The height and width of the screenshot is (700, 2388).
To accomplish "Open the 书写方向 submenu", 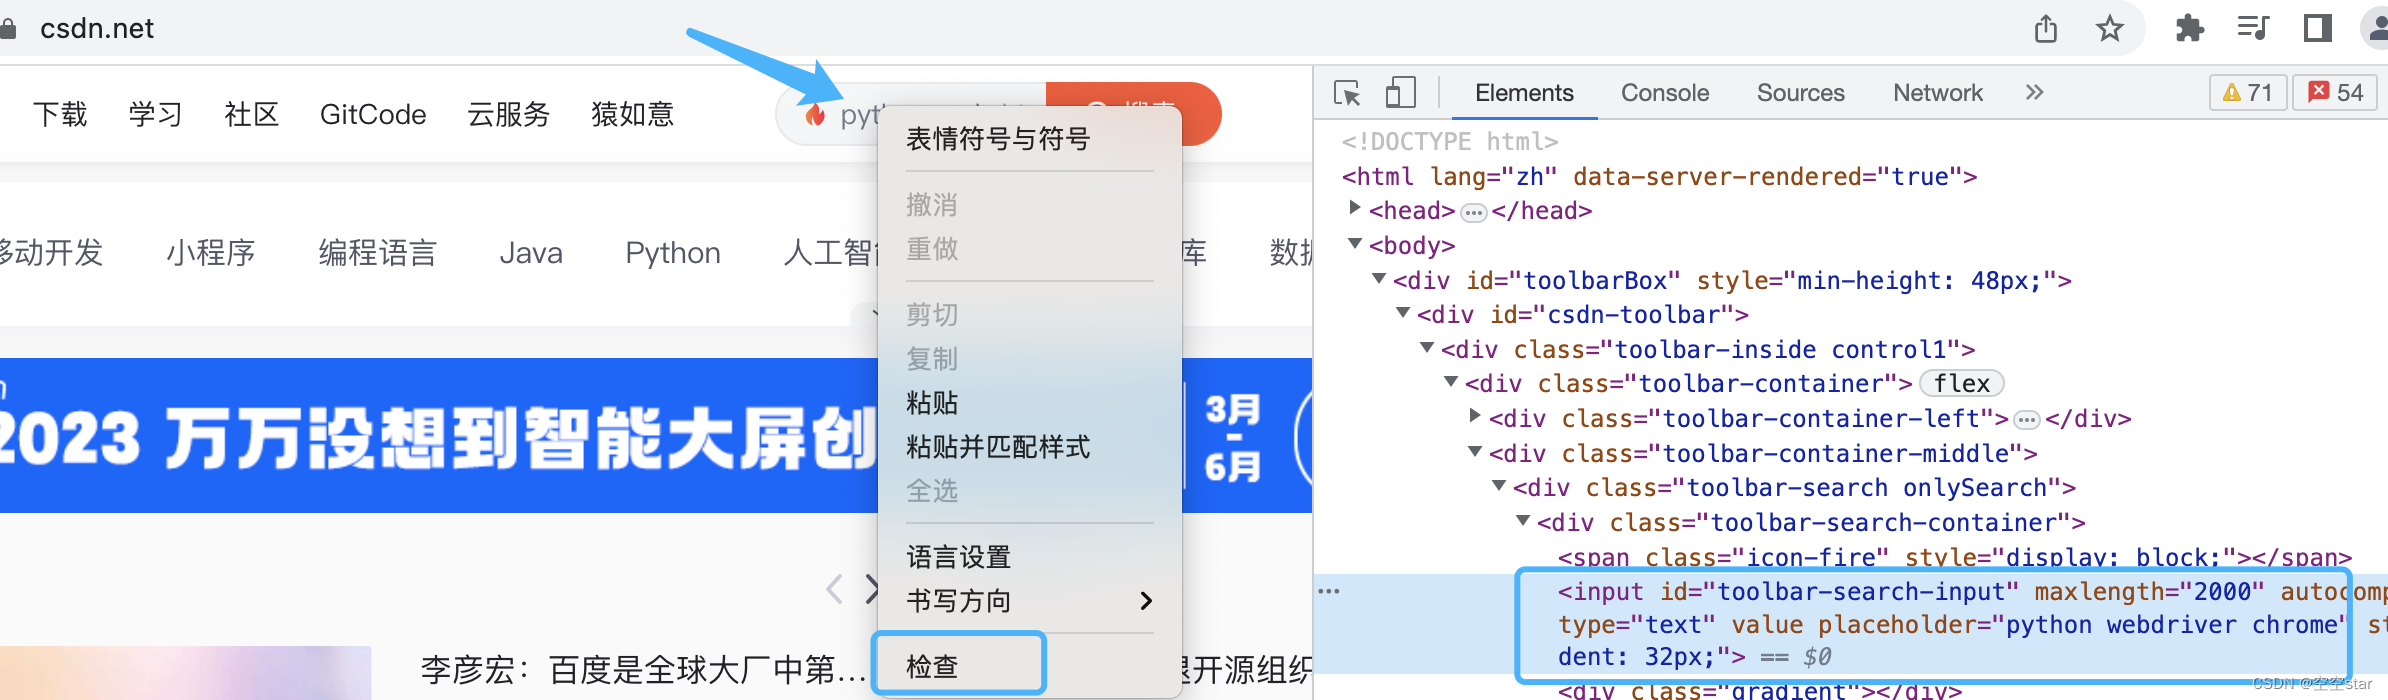I will pos(1029,600).
